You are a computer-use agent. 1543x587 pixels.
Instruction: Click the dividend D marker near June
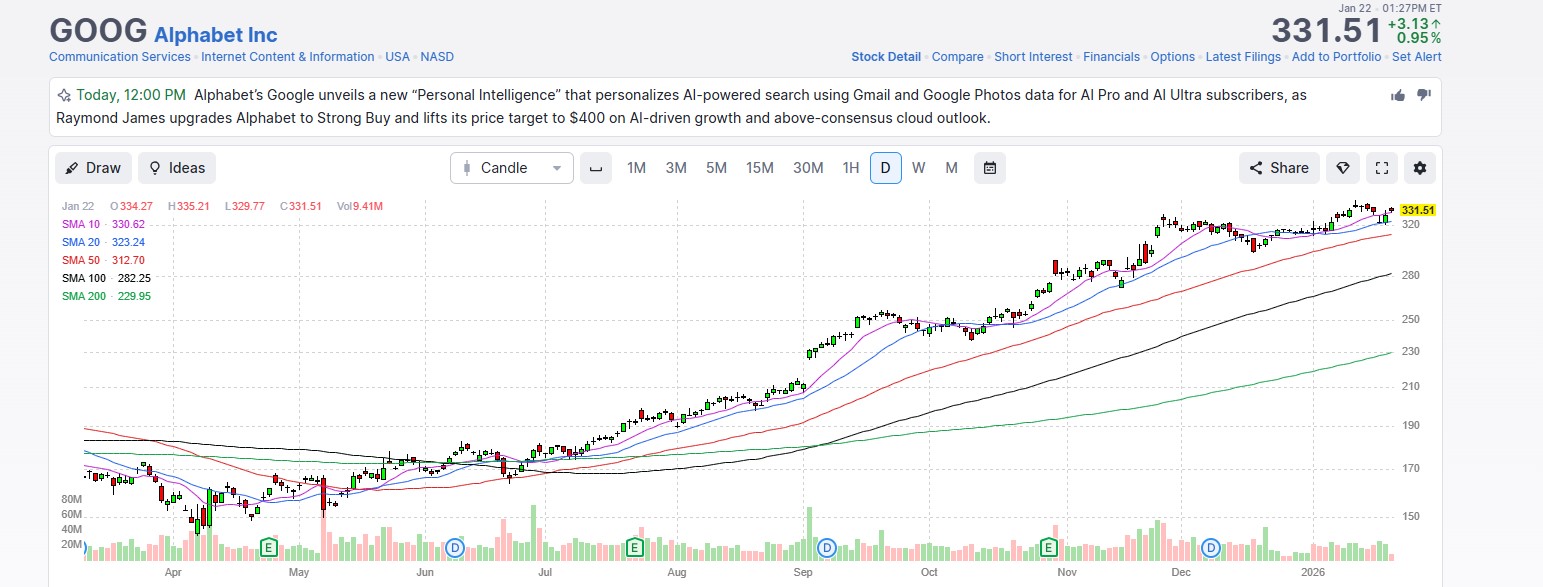(454, 547)
